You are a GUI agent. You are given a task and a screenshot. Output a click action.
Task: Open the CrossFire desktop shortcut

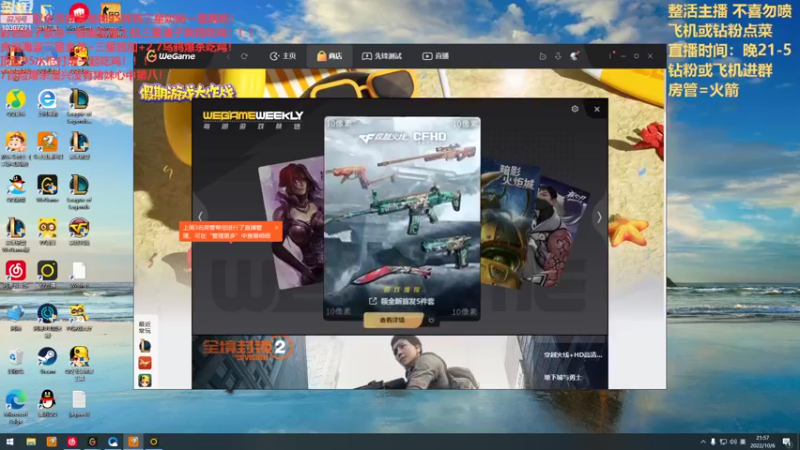pos(79,232)
